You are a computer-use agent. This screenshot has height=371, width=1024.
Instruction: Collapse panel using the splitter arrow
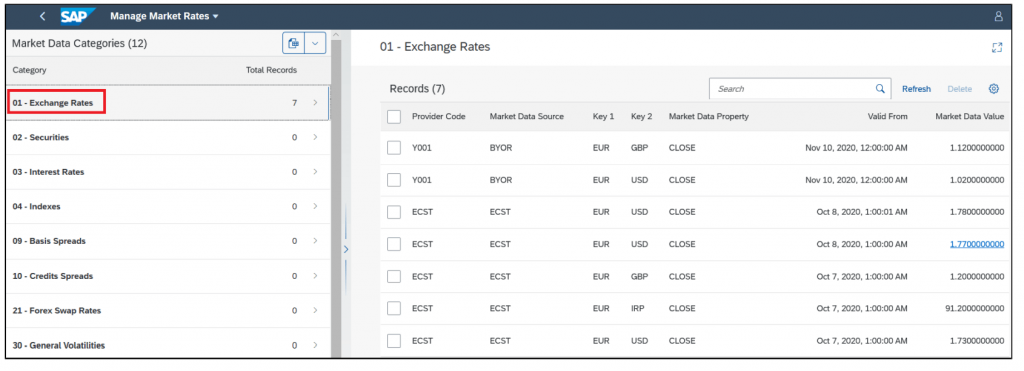[x=346, y=249]
